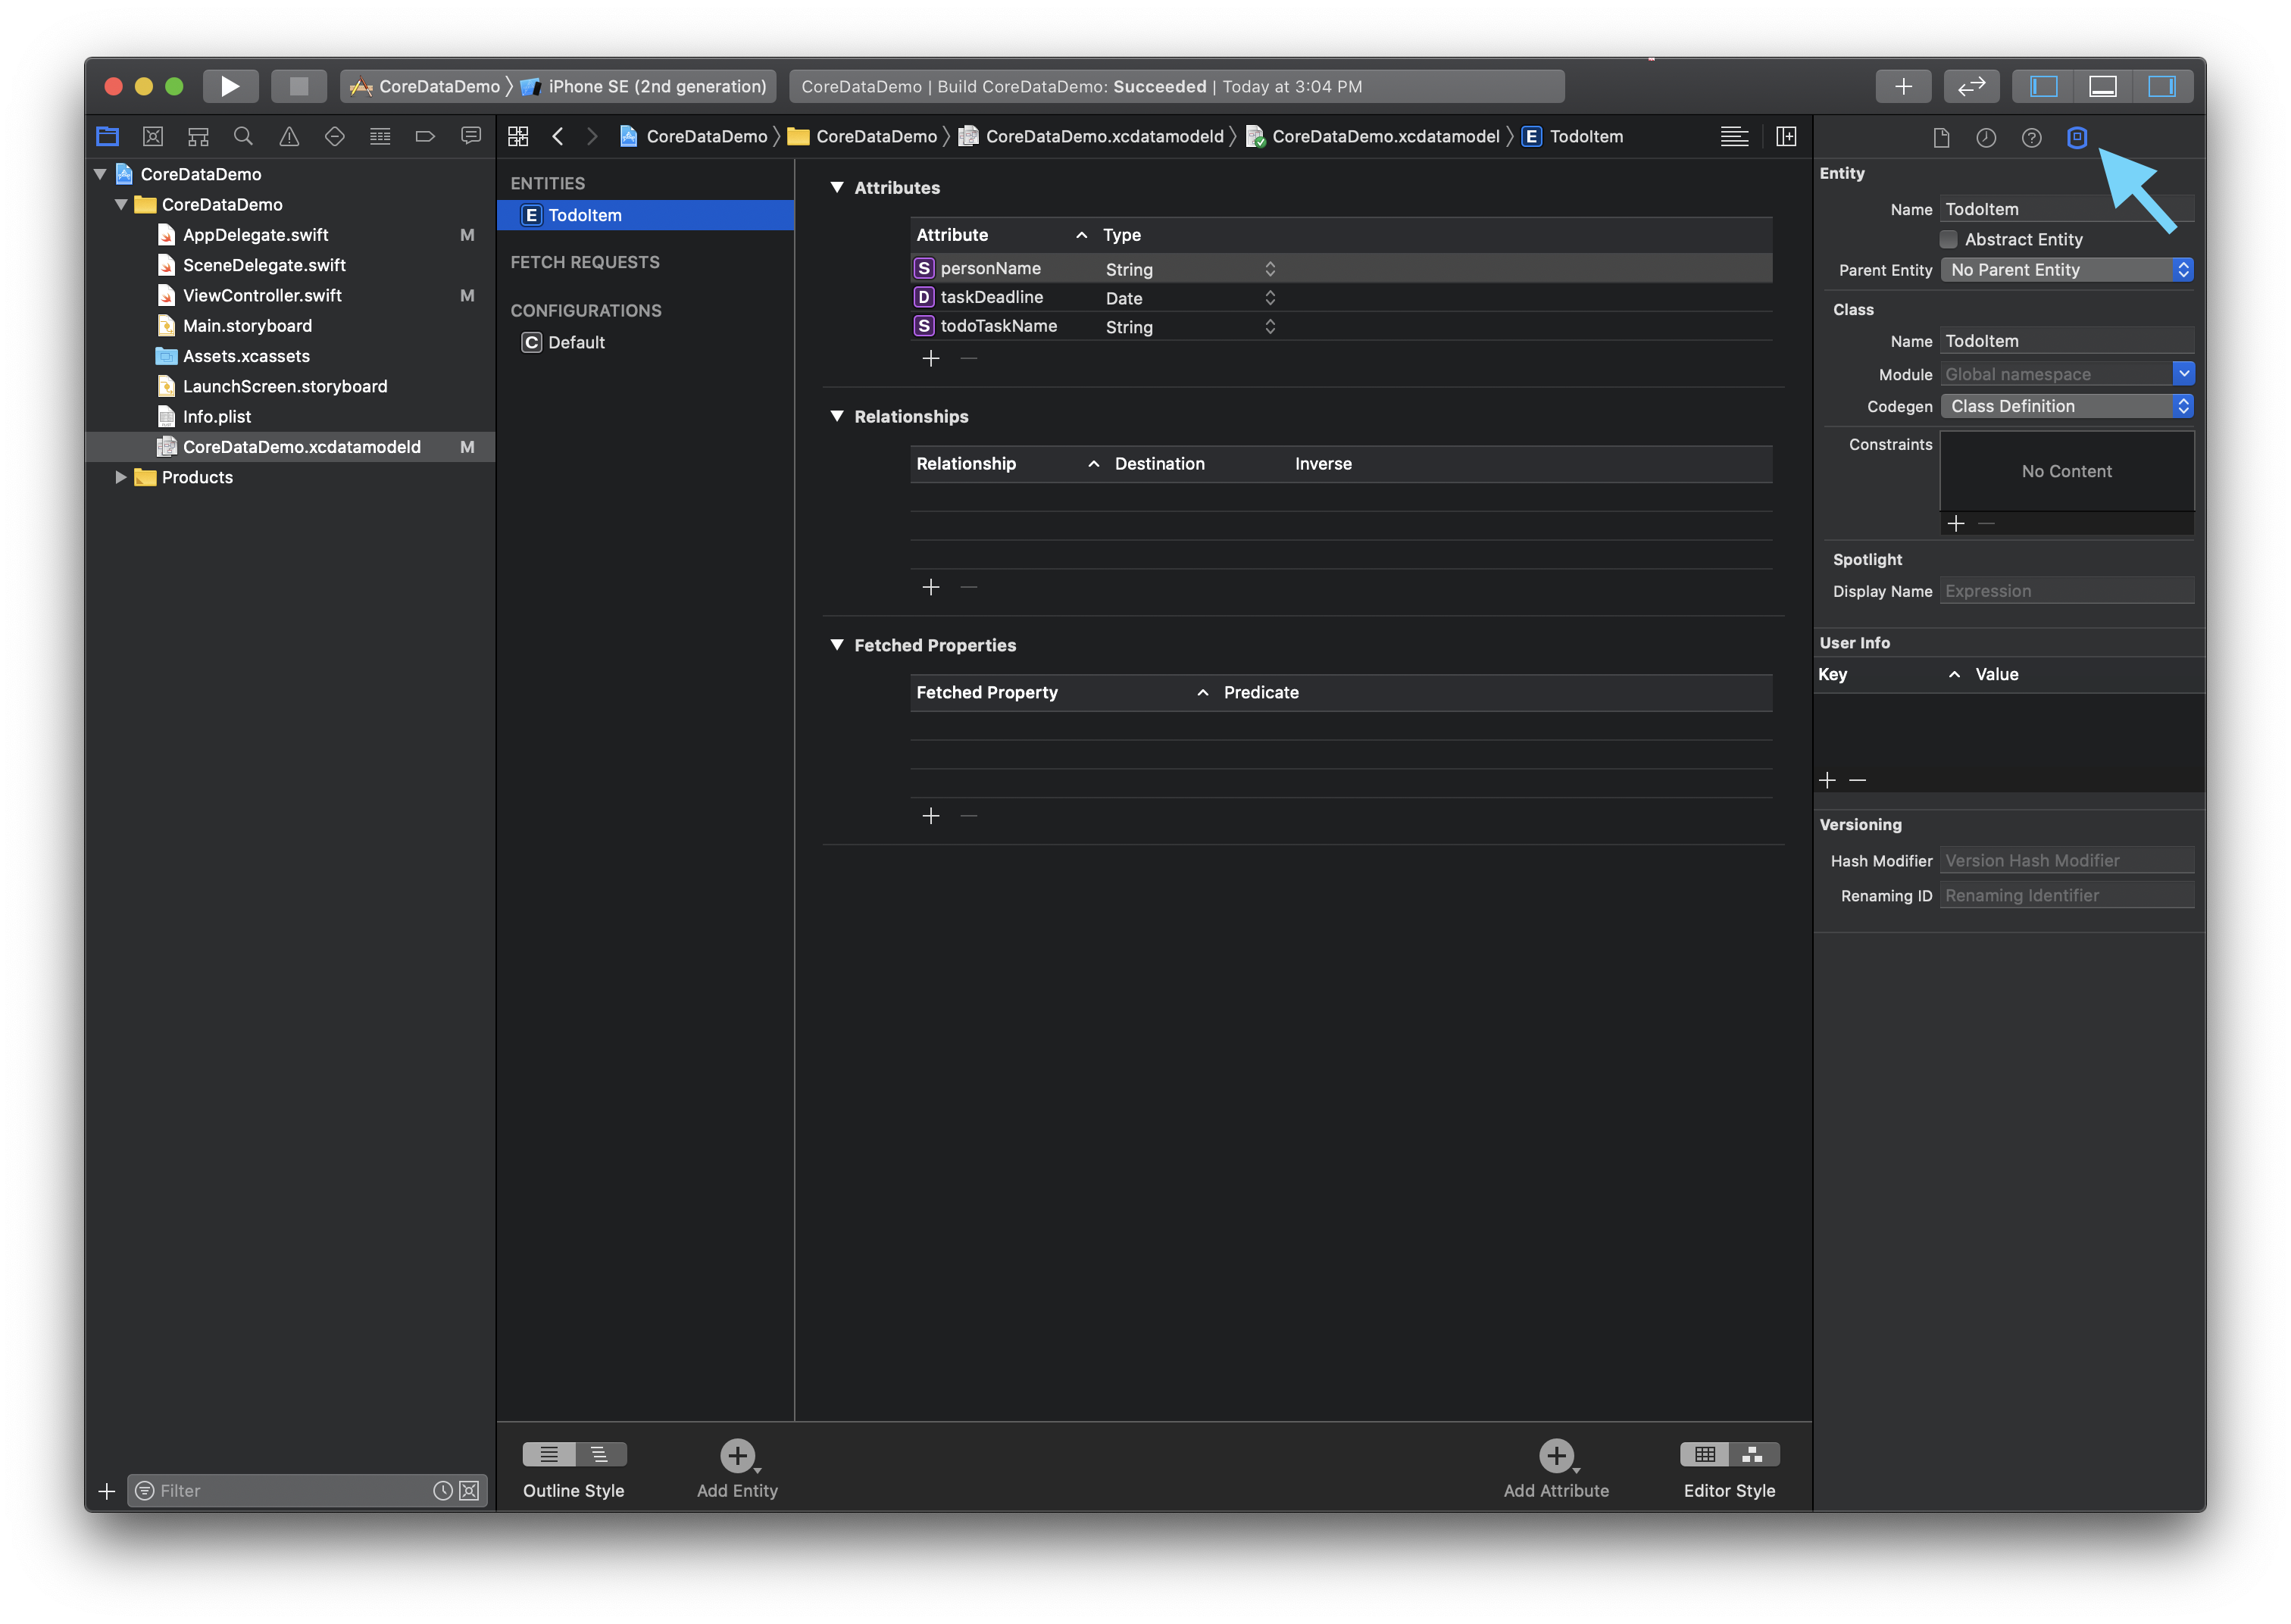
Task: Go back in editor history
Action: [x=558, y=136]
